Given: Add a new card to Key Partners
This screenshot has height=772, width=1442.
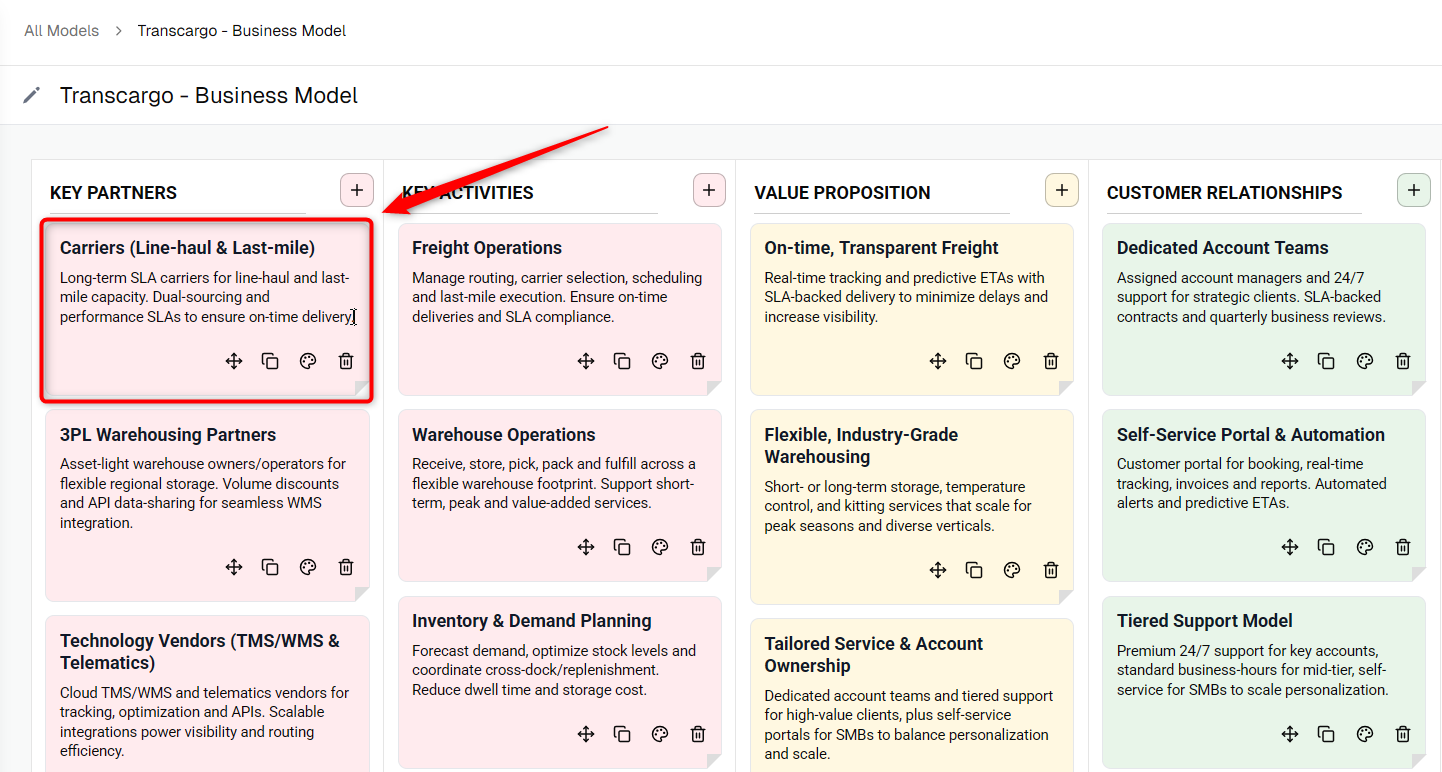Looking at the screenshot, I should point(357,190).
